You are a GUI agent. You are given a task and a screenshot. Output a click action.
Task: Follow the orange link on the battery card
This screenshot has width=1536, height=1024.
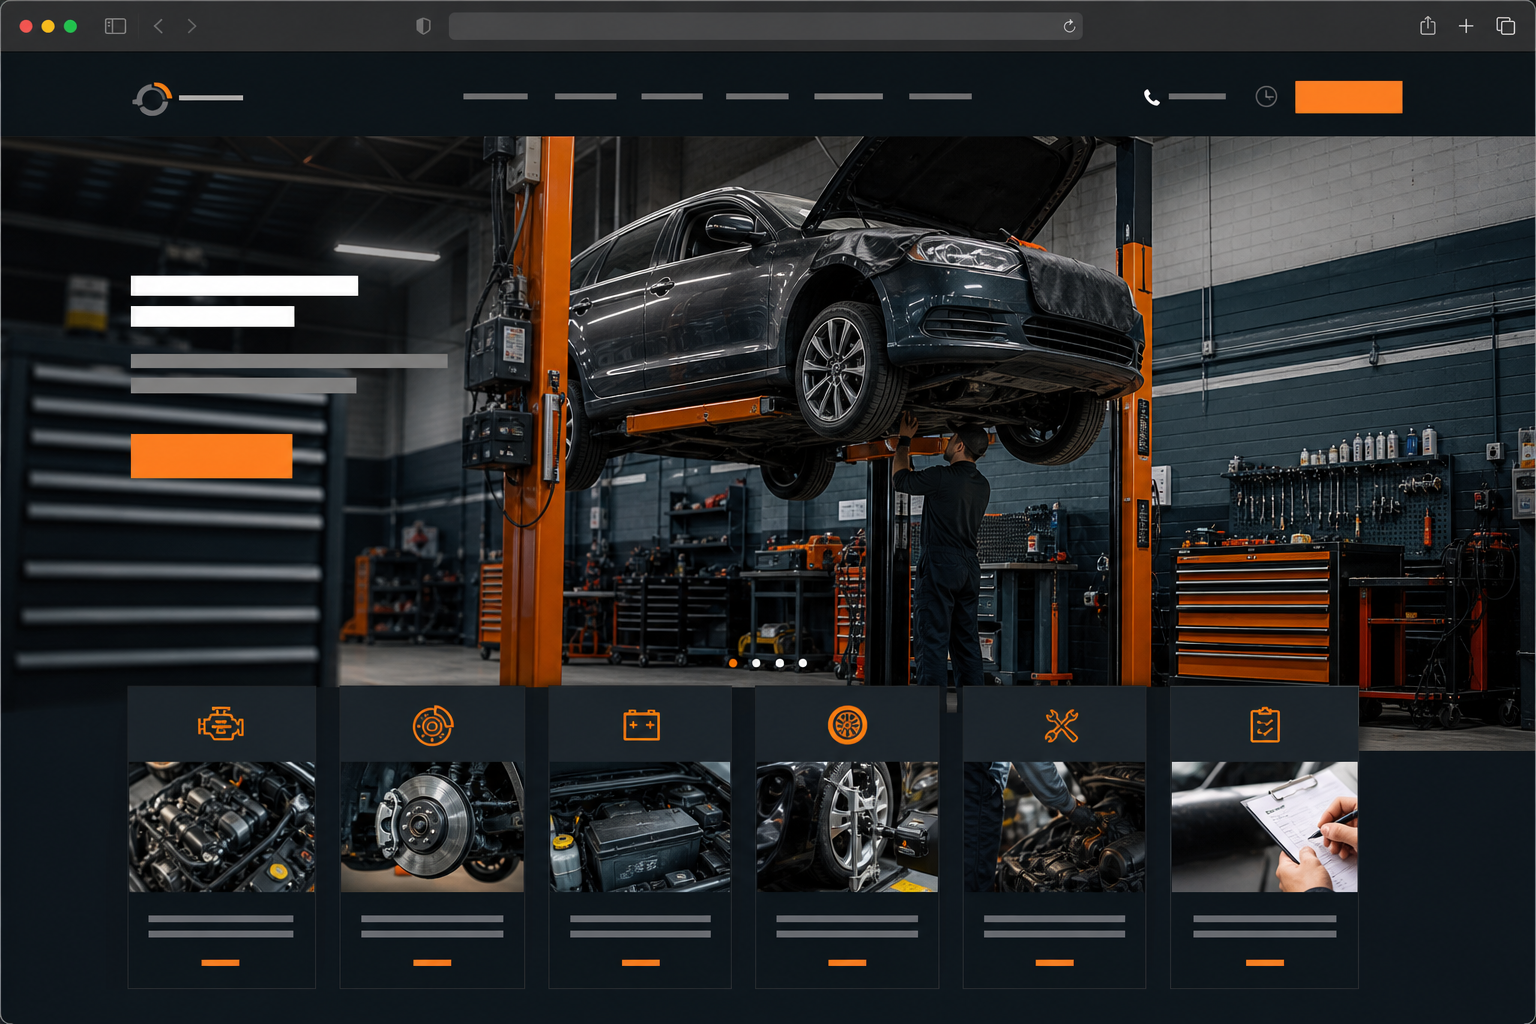[x=641, y=962]
